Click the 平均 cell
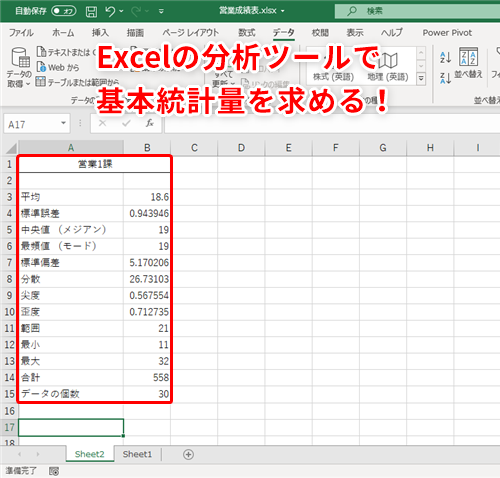 pyautogui.click(x=71, y=197)
